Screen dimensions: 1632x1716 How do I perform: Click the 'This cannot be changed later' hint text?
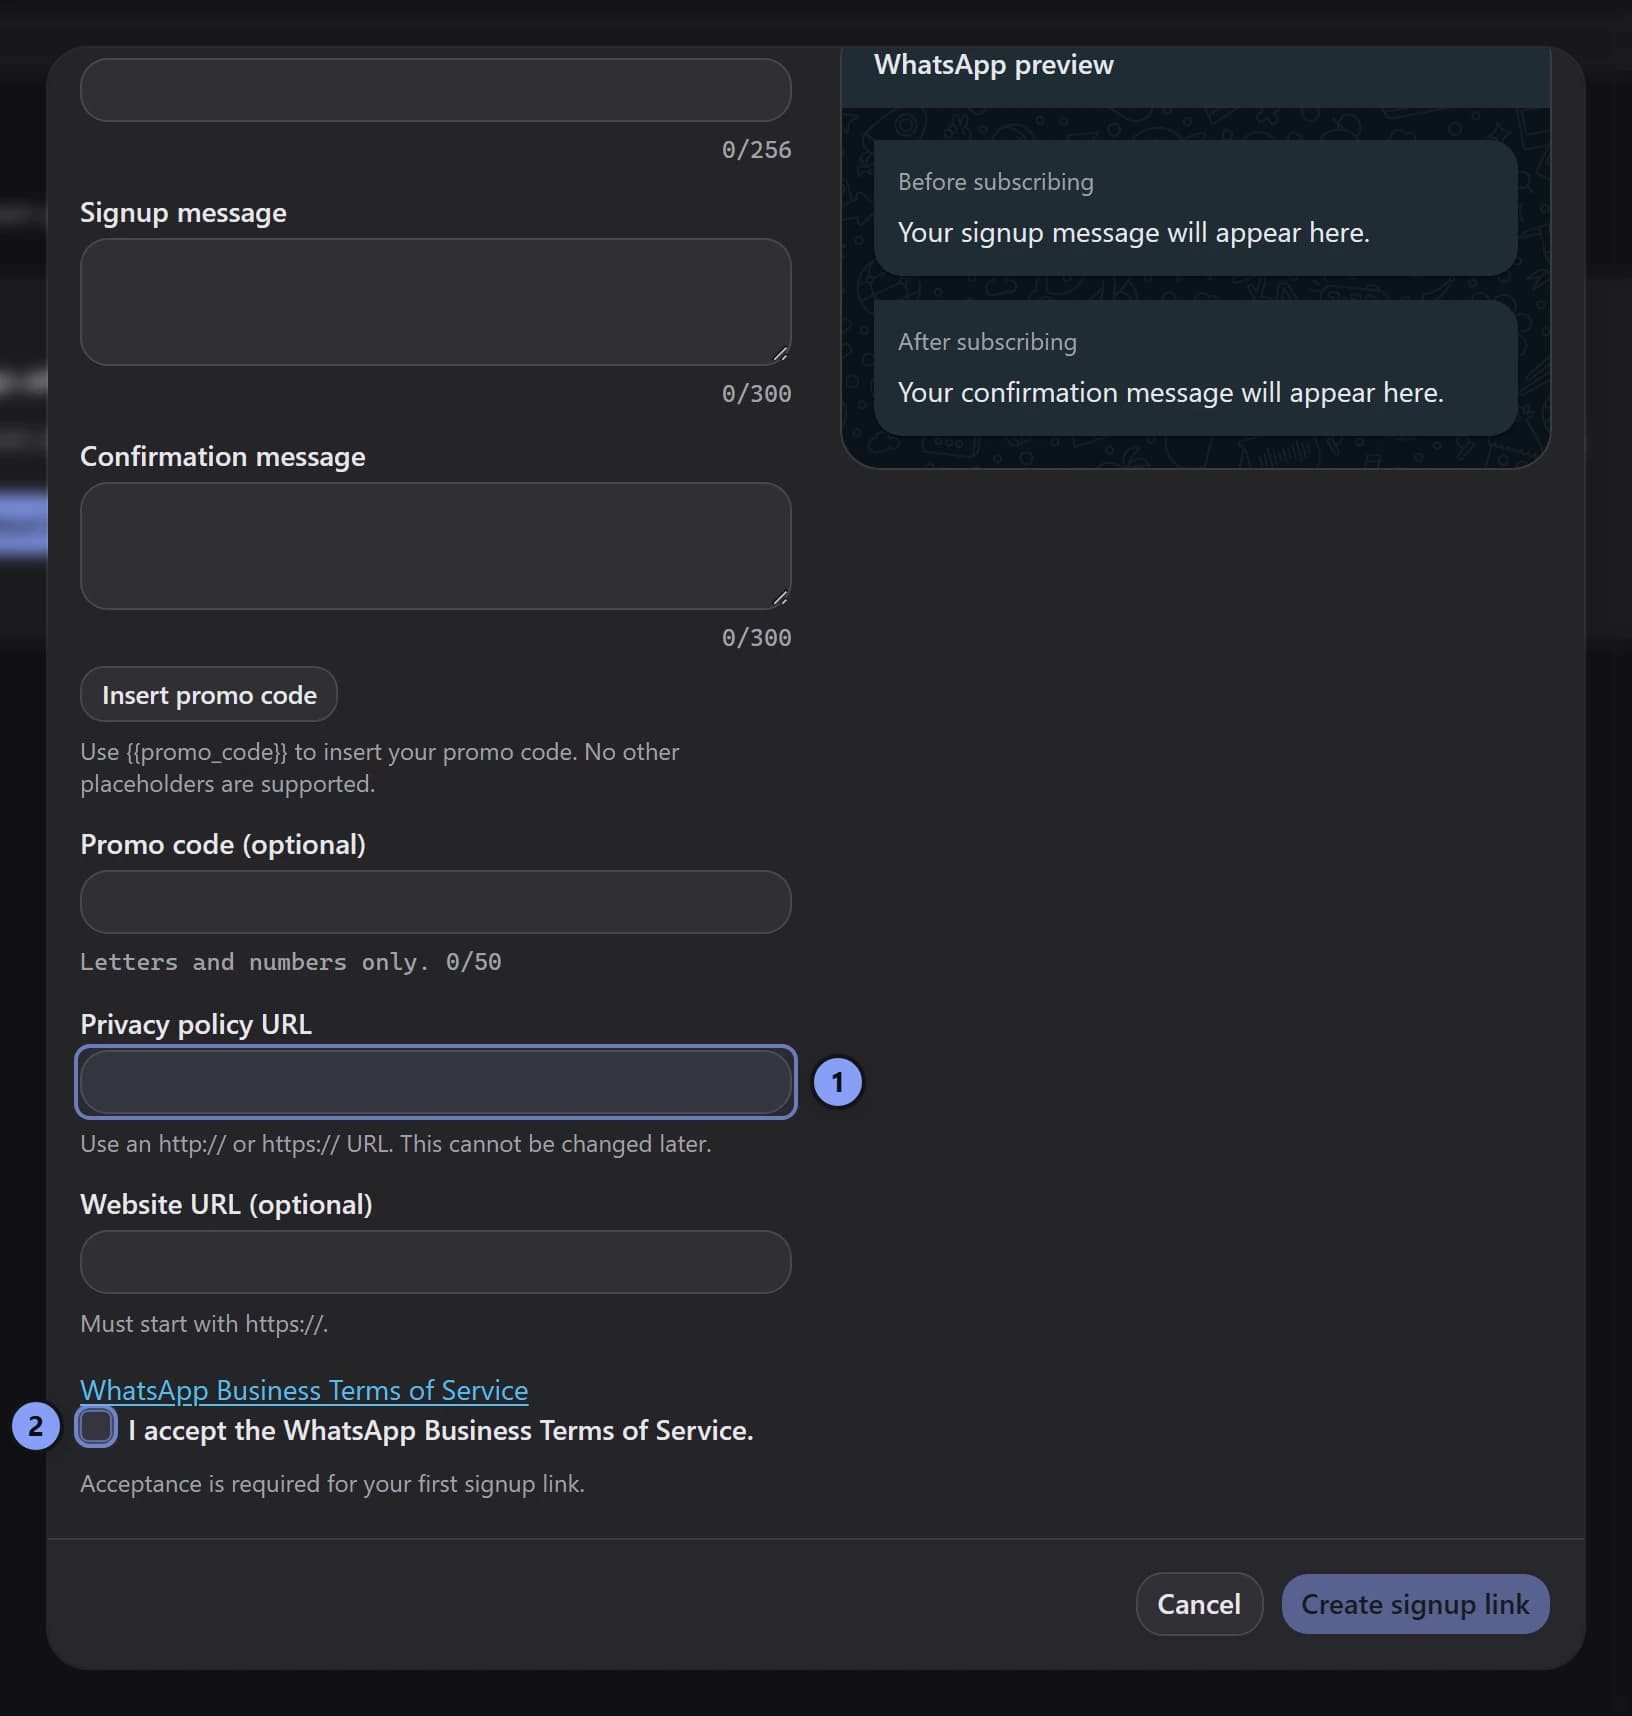coord(555,1143)
